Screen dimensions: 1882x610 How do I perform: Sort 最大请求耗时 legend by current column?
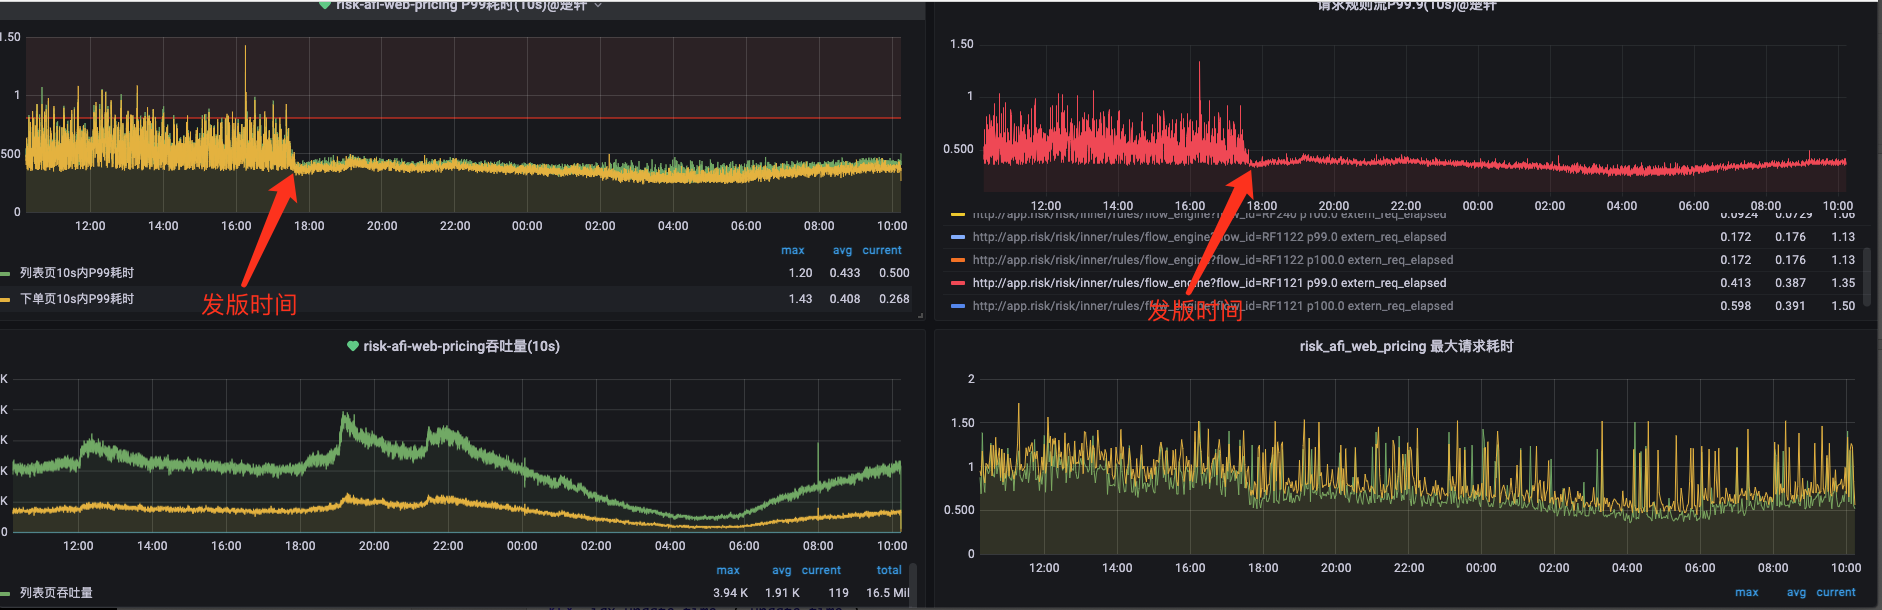[1836, 592]
